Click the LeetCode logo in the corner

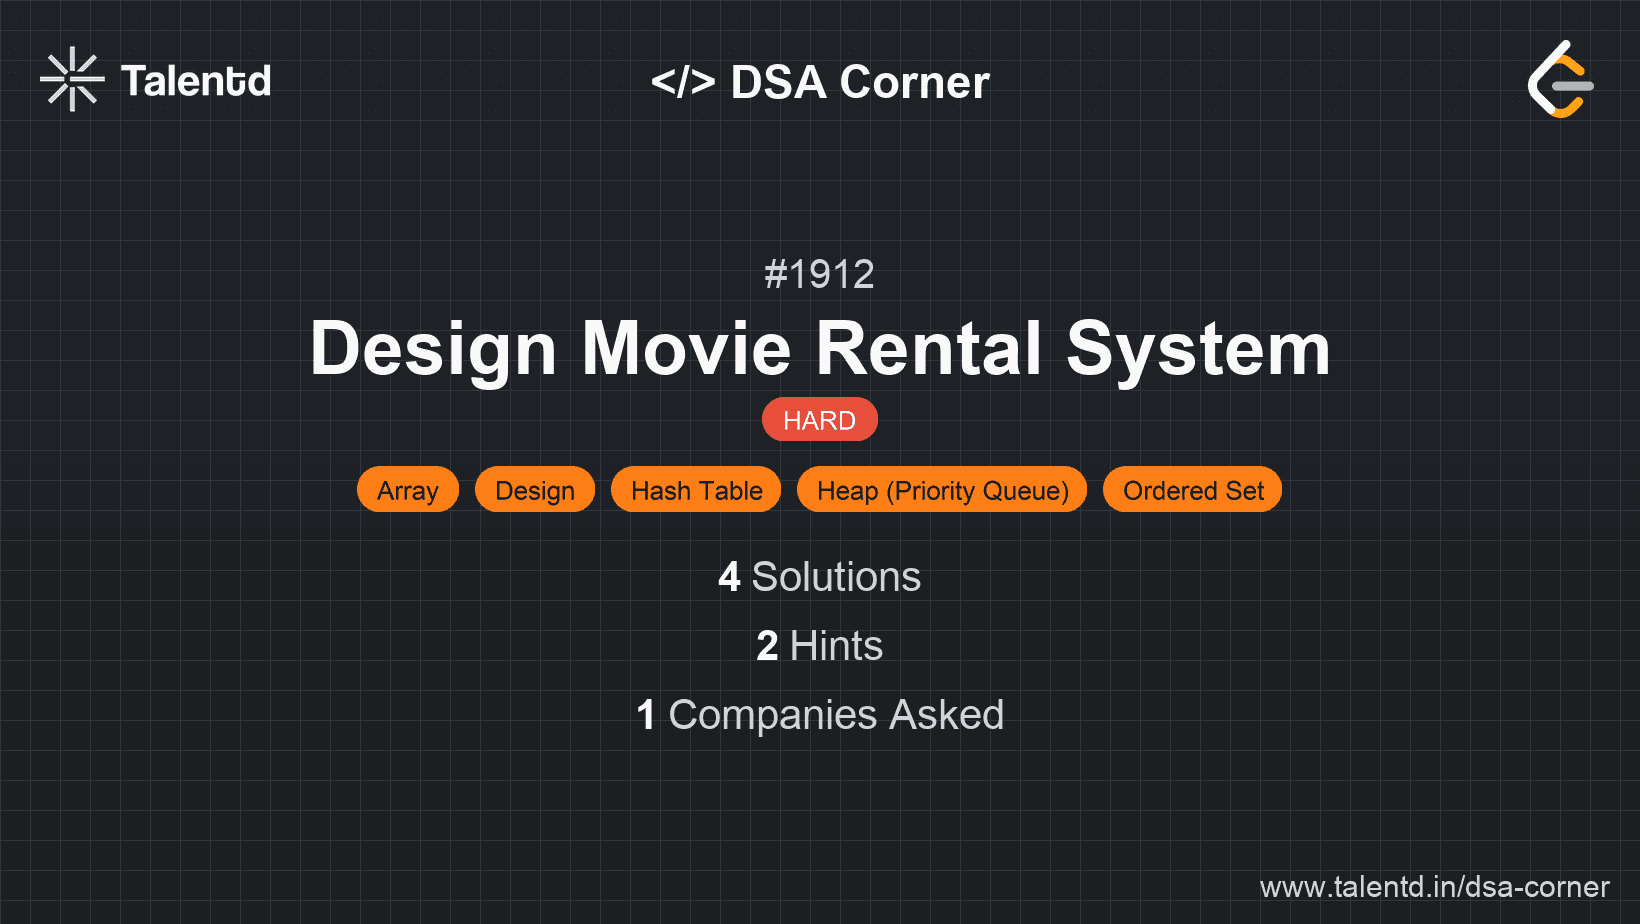pyautogui.click(x=1560, y=80)
